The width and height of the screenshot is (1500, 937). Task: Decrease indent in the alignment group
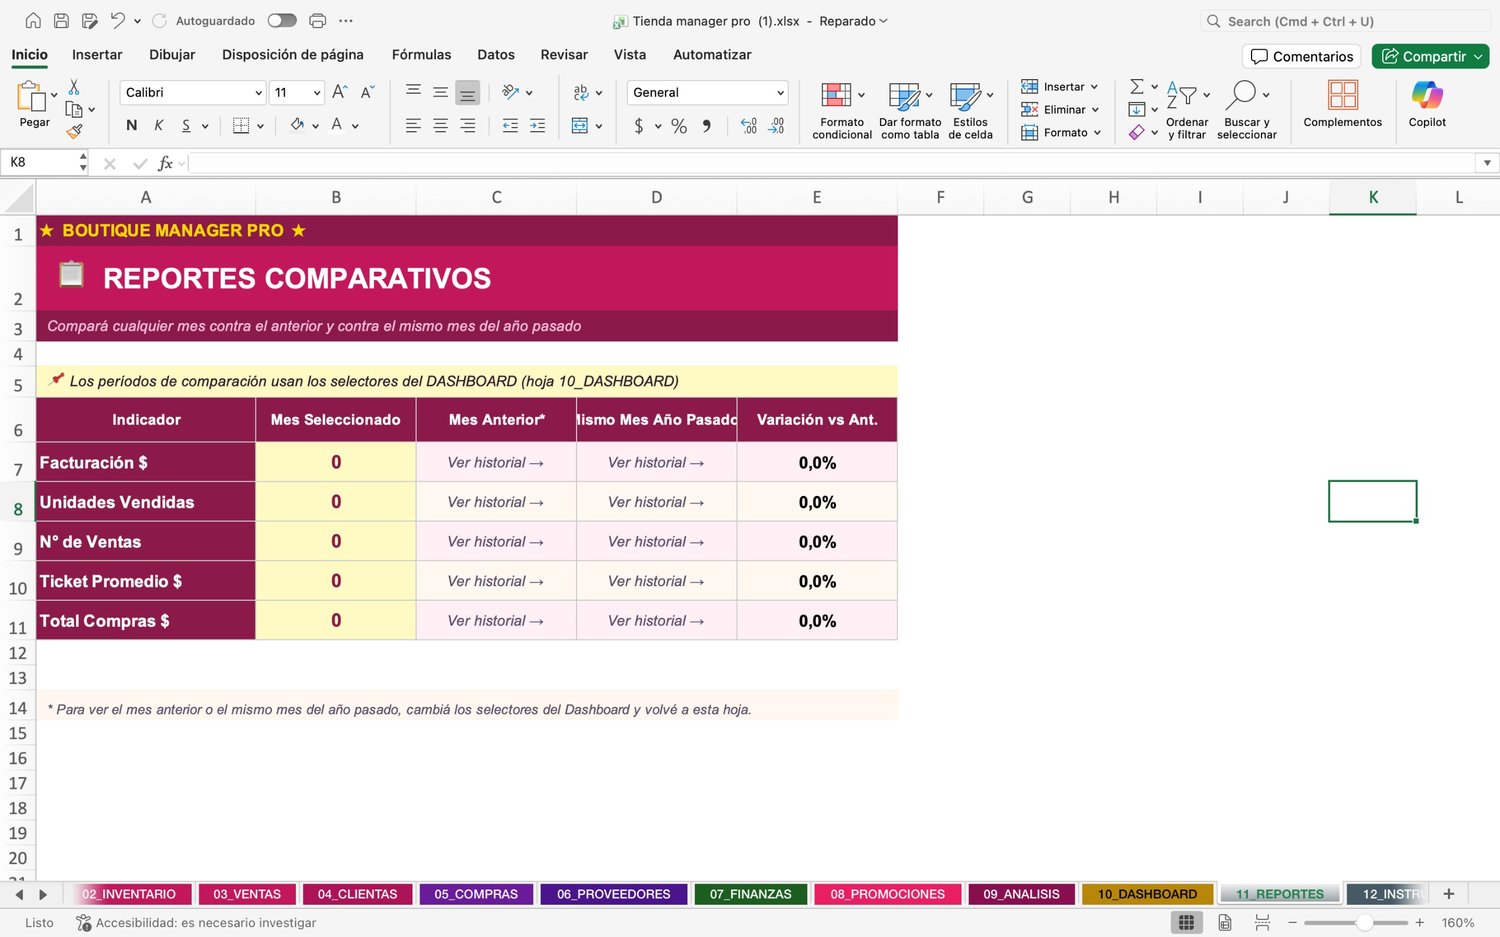[510, 125]
